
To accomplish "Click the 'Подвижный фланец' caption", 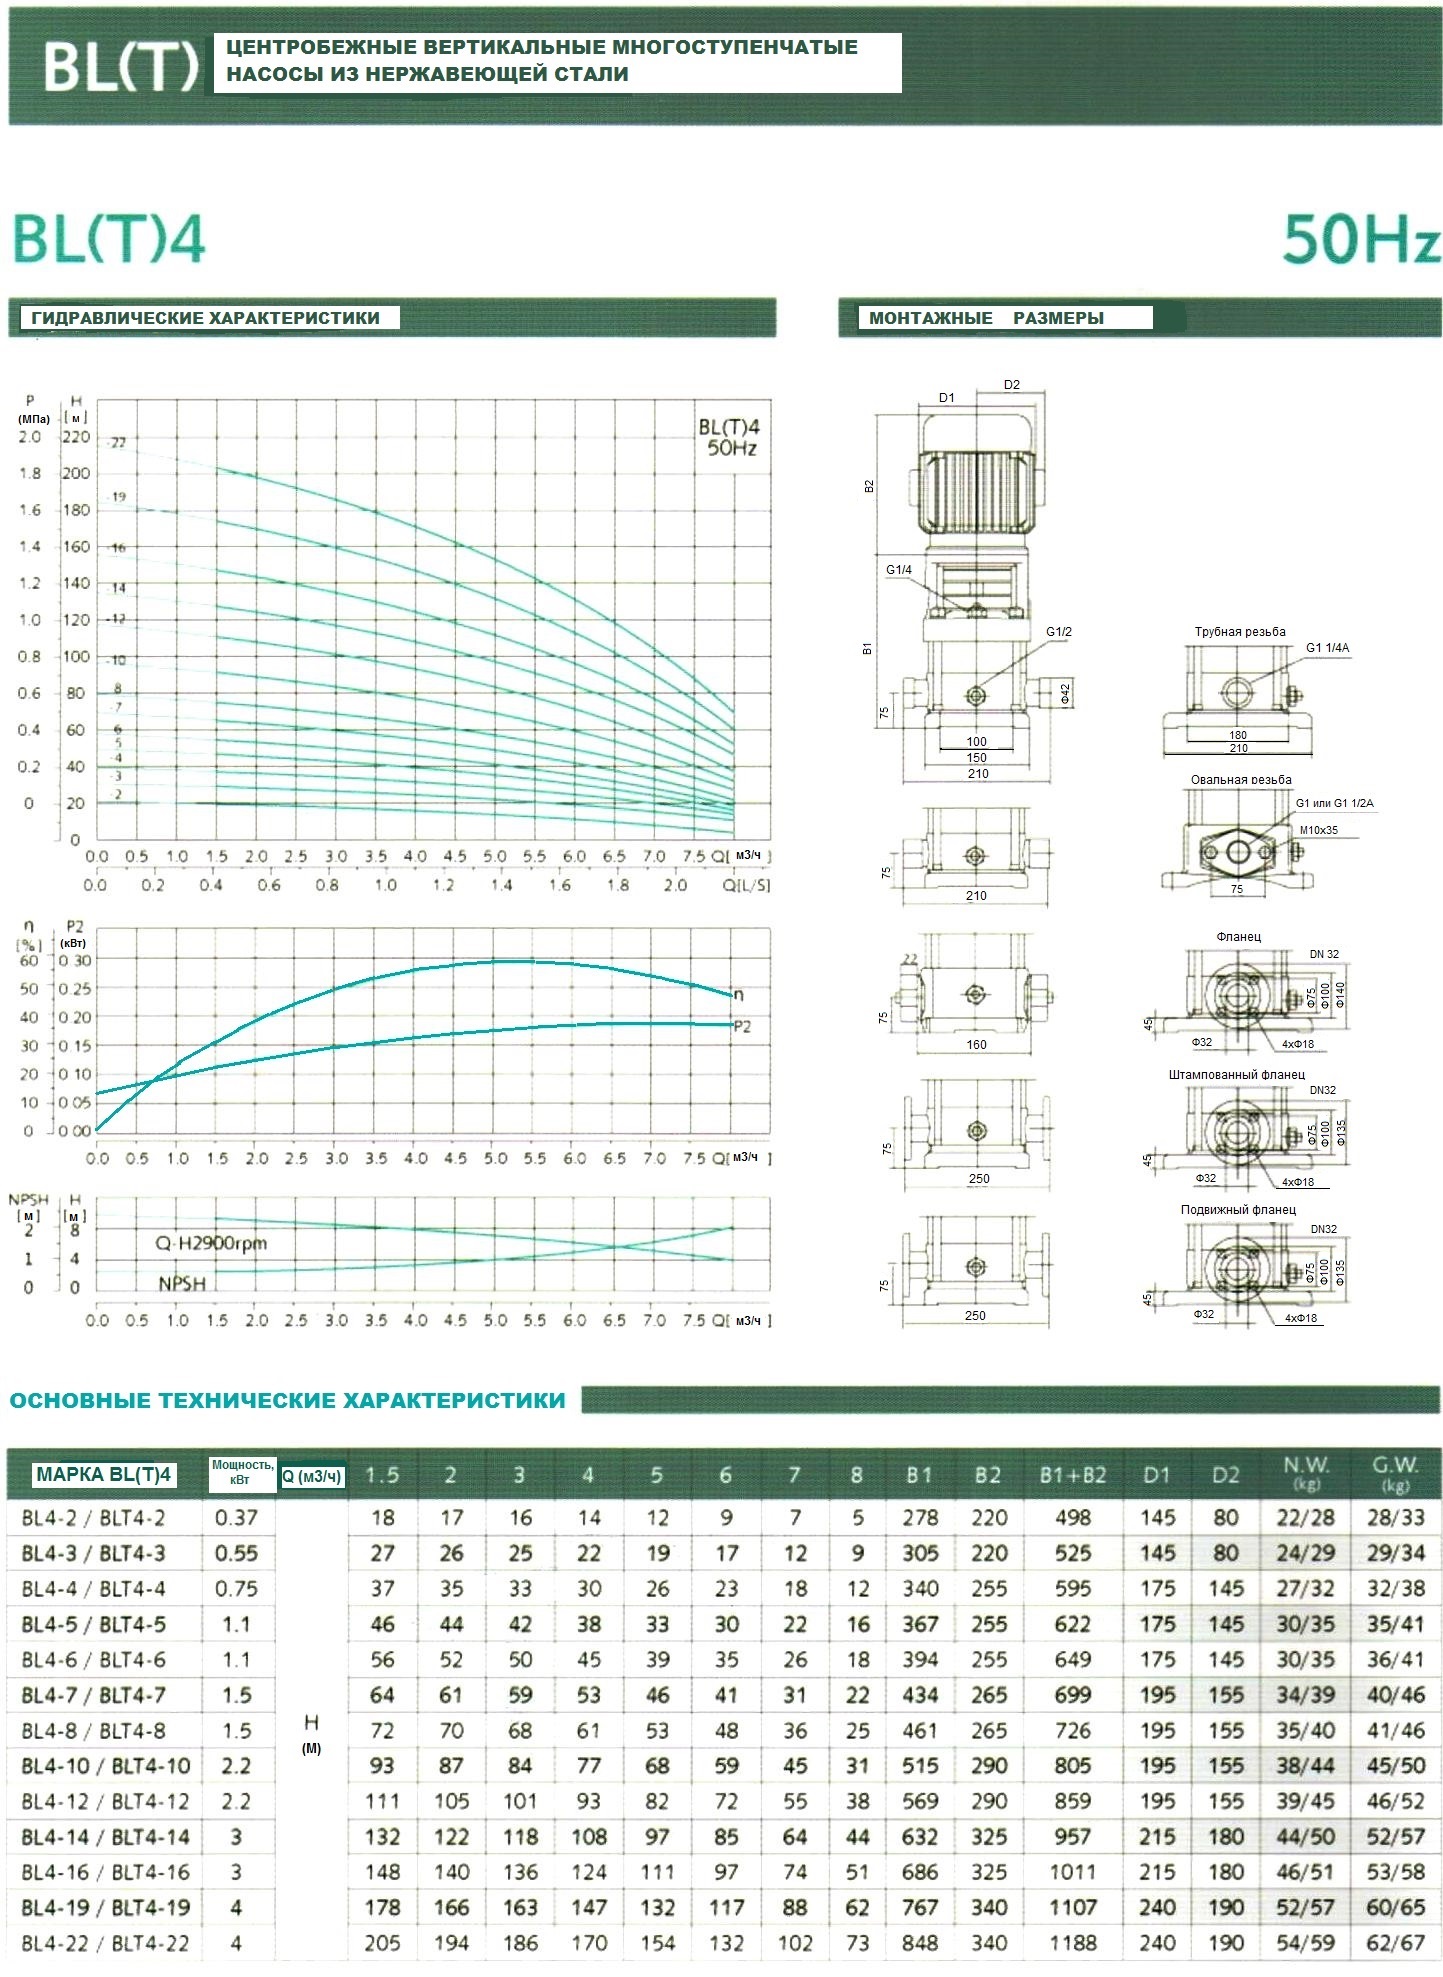I will pyautogui.click(x=1238, y=1210).
